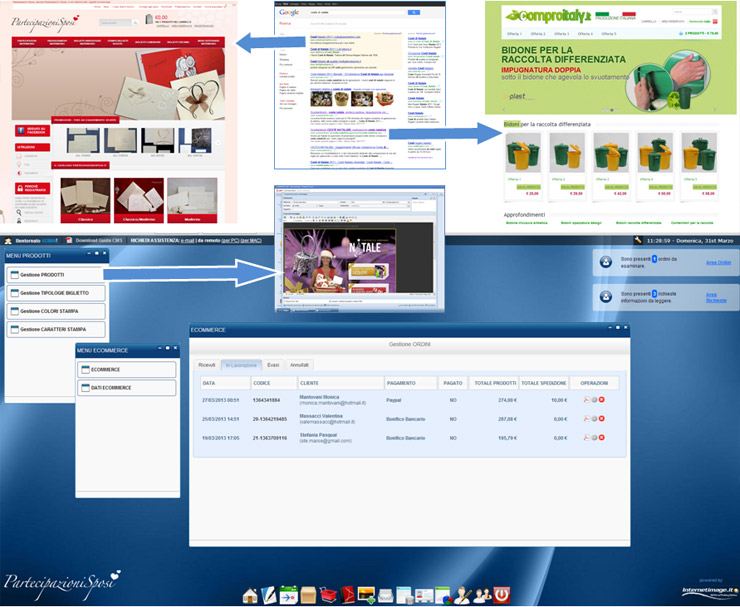Click gray status circle for Massacci Valentina order
Viewport: 740px width, 607px height.
pyautogui.click(x=595, y=419)
